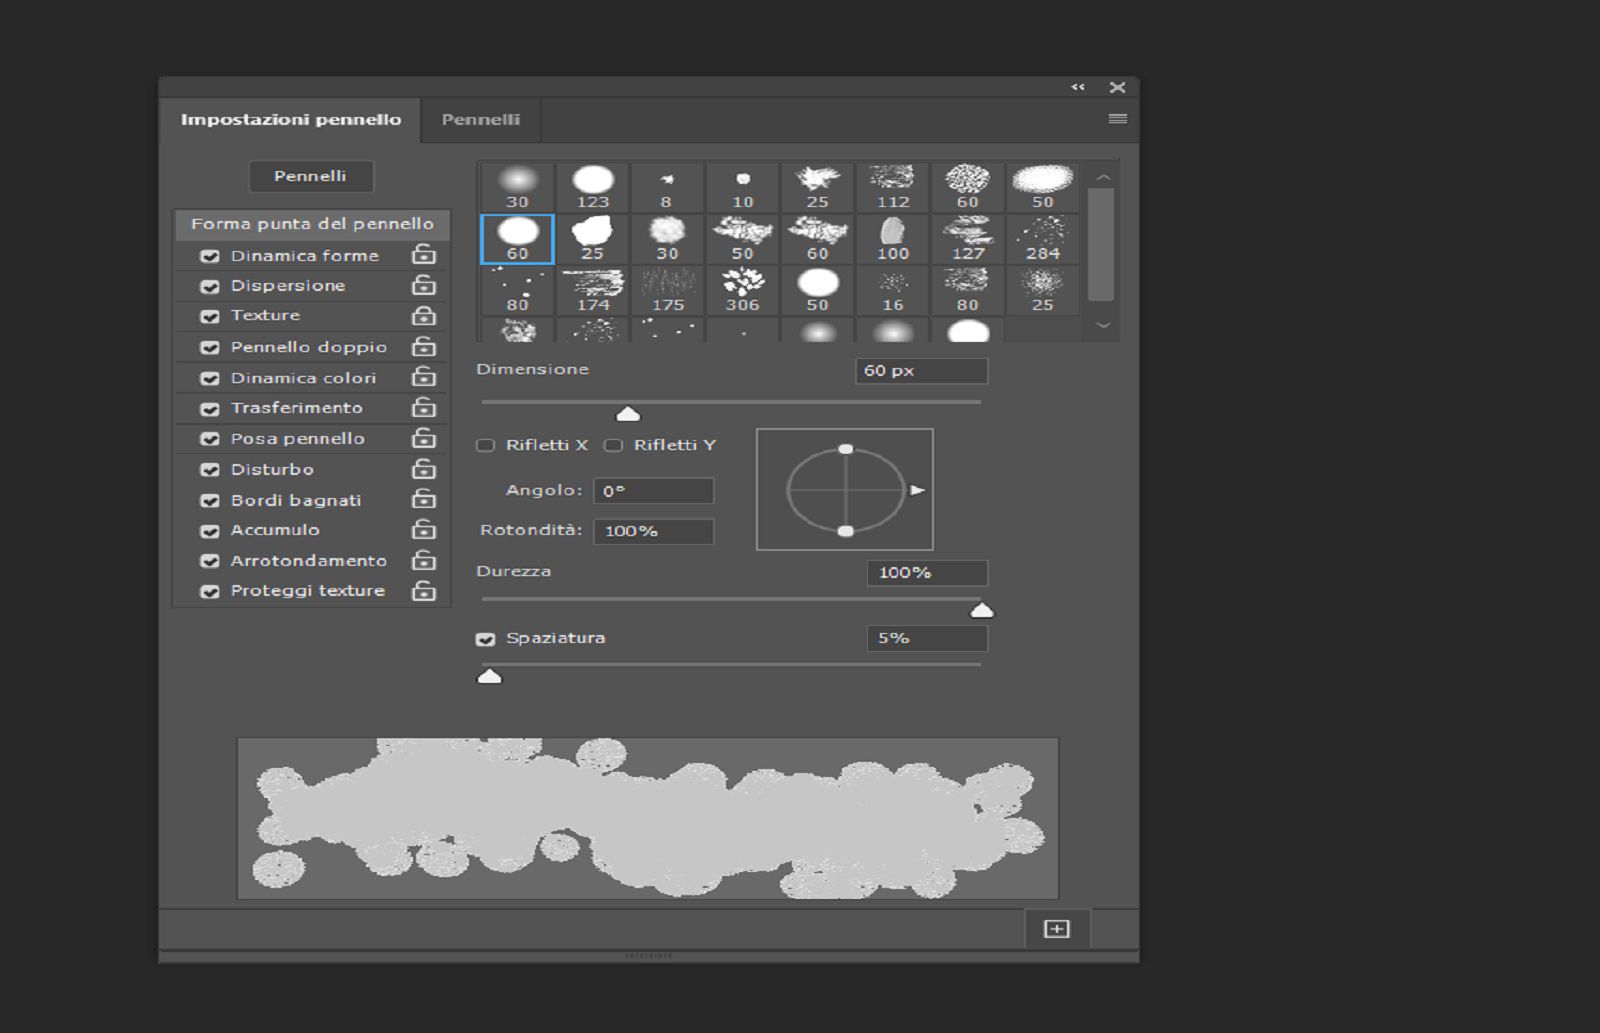Enable the Rifletti X checkbox
Image resolution: width=1600 pixels, height=1033 pixels.
[x=486, y=445]
